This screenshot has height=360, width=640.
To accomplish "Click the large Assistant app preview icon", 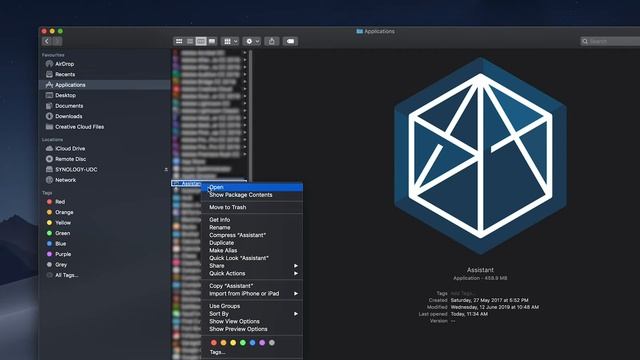I will tap(480, 156).
